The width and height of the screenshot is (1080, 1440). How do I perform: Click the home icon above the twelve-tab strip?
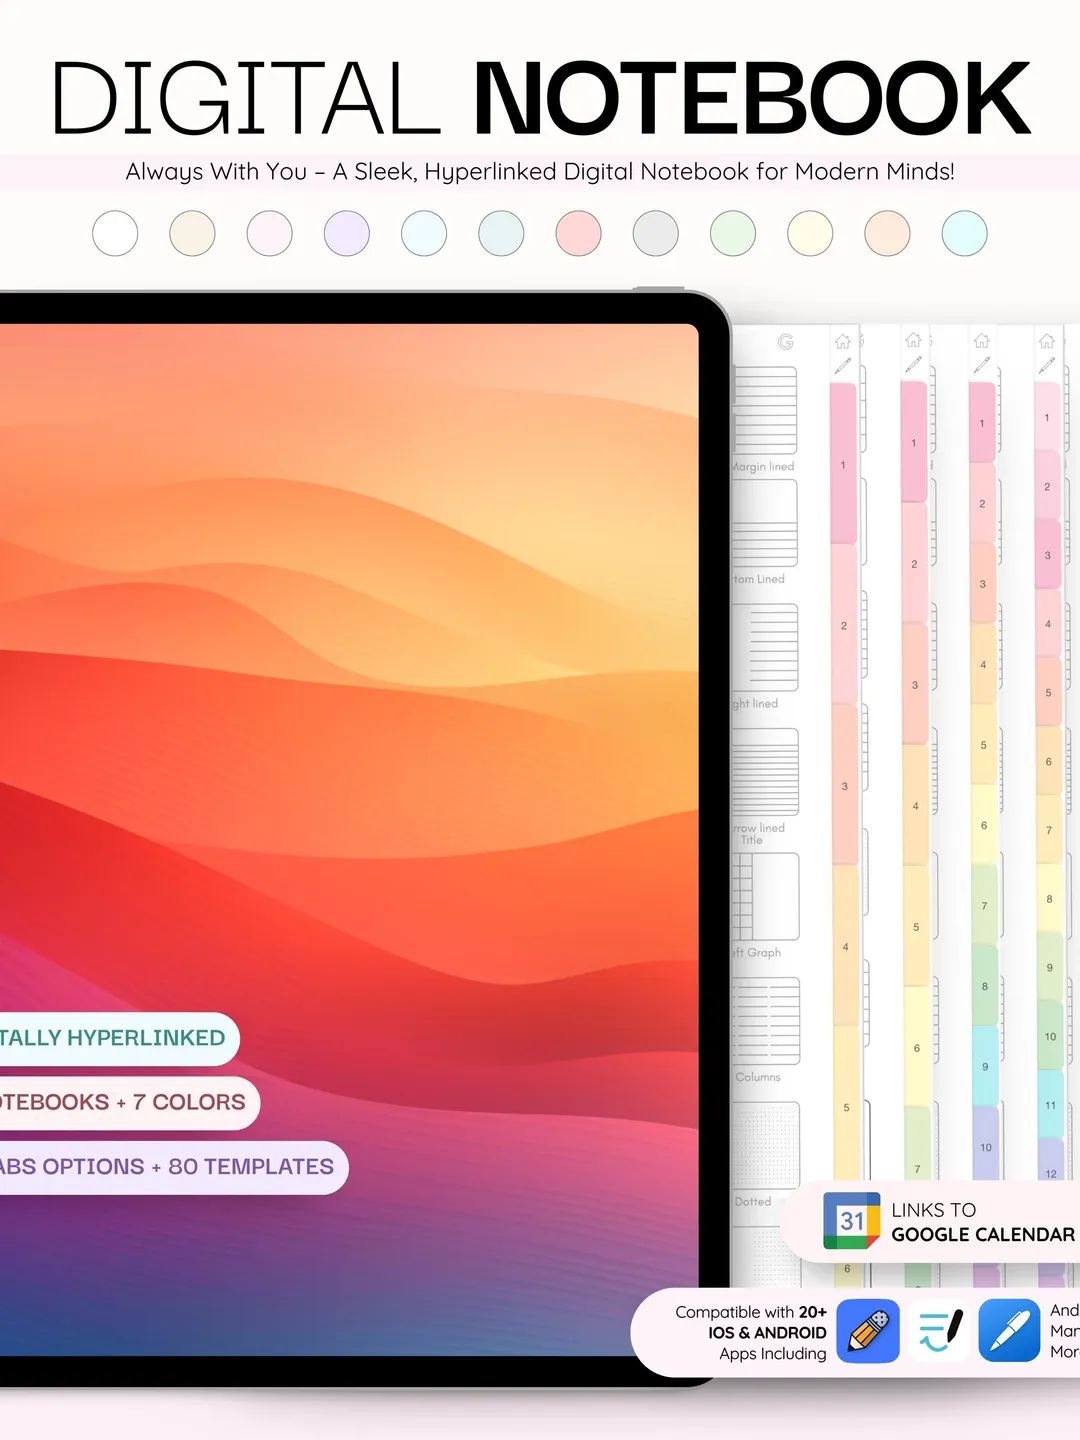1047,341
